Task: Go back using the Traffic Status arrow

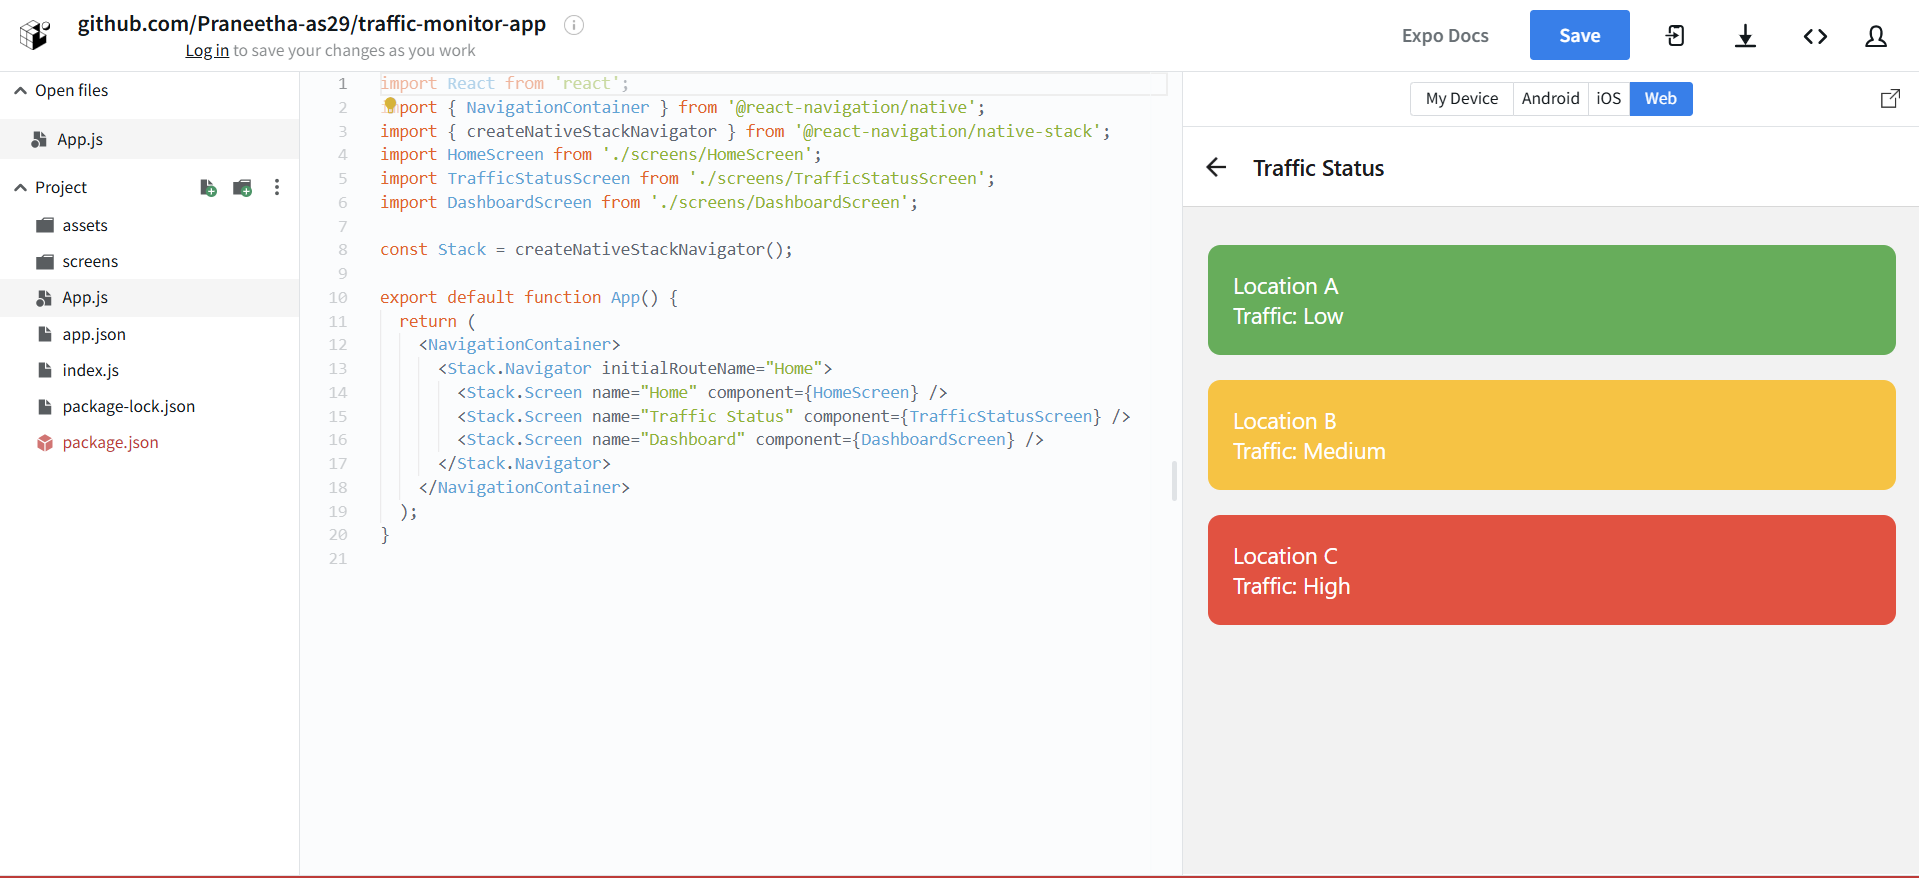Action: tap(1216, 168)
